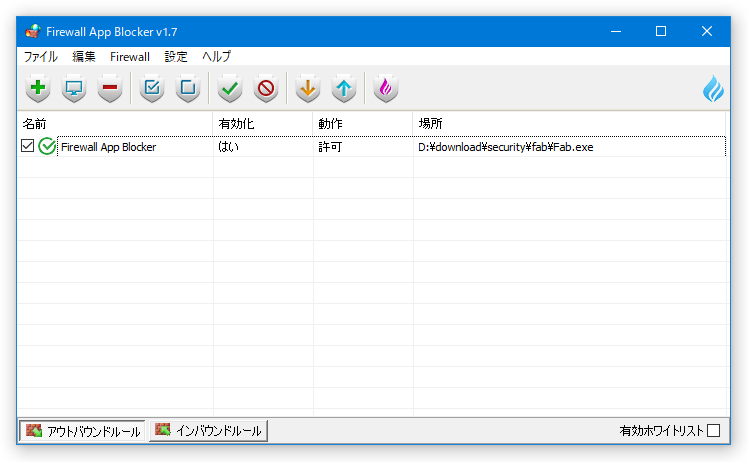Click the はい enabled cell
The image size is (748, 462).
[229, 147]
